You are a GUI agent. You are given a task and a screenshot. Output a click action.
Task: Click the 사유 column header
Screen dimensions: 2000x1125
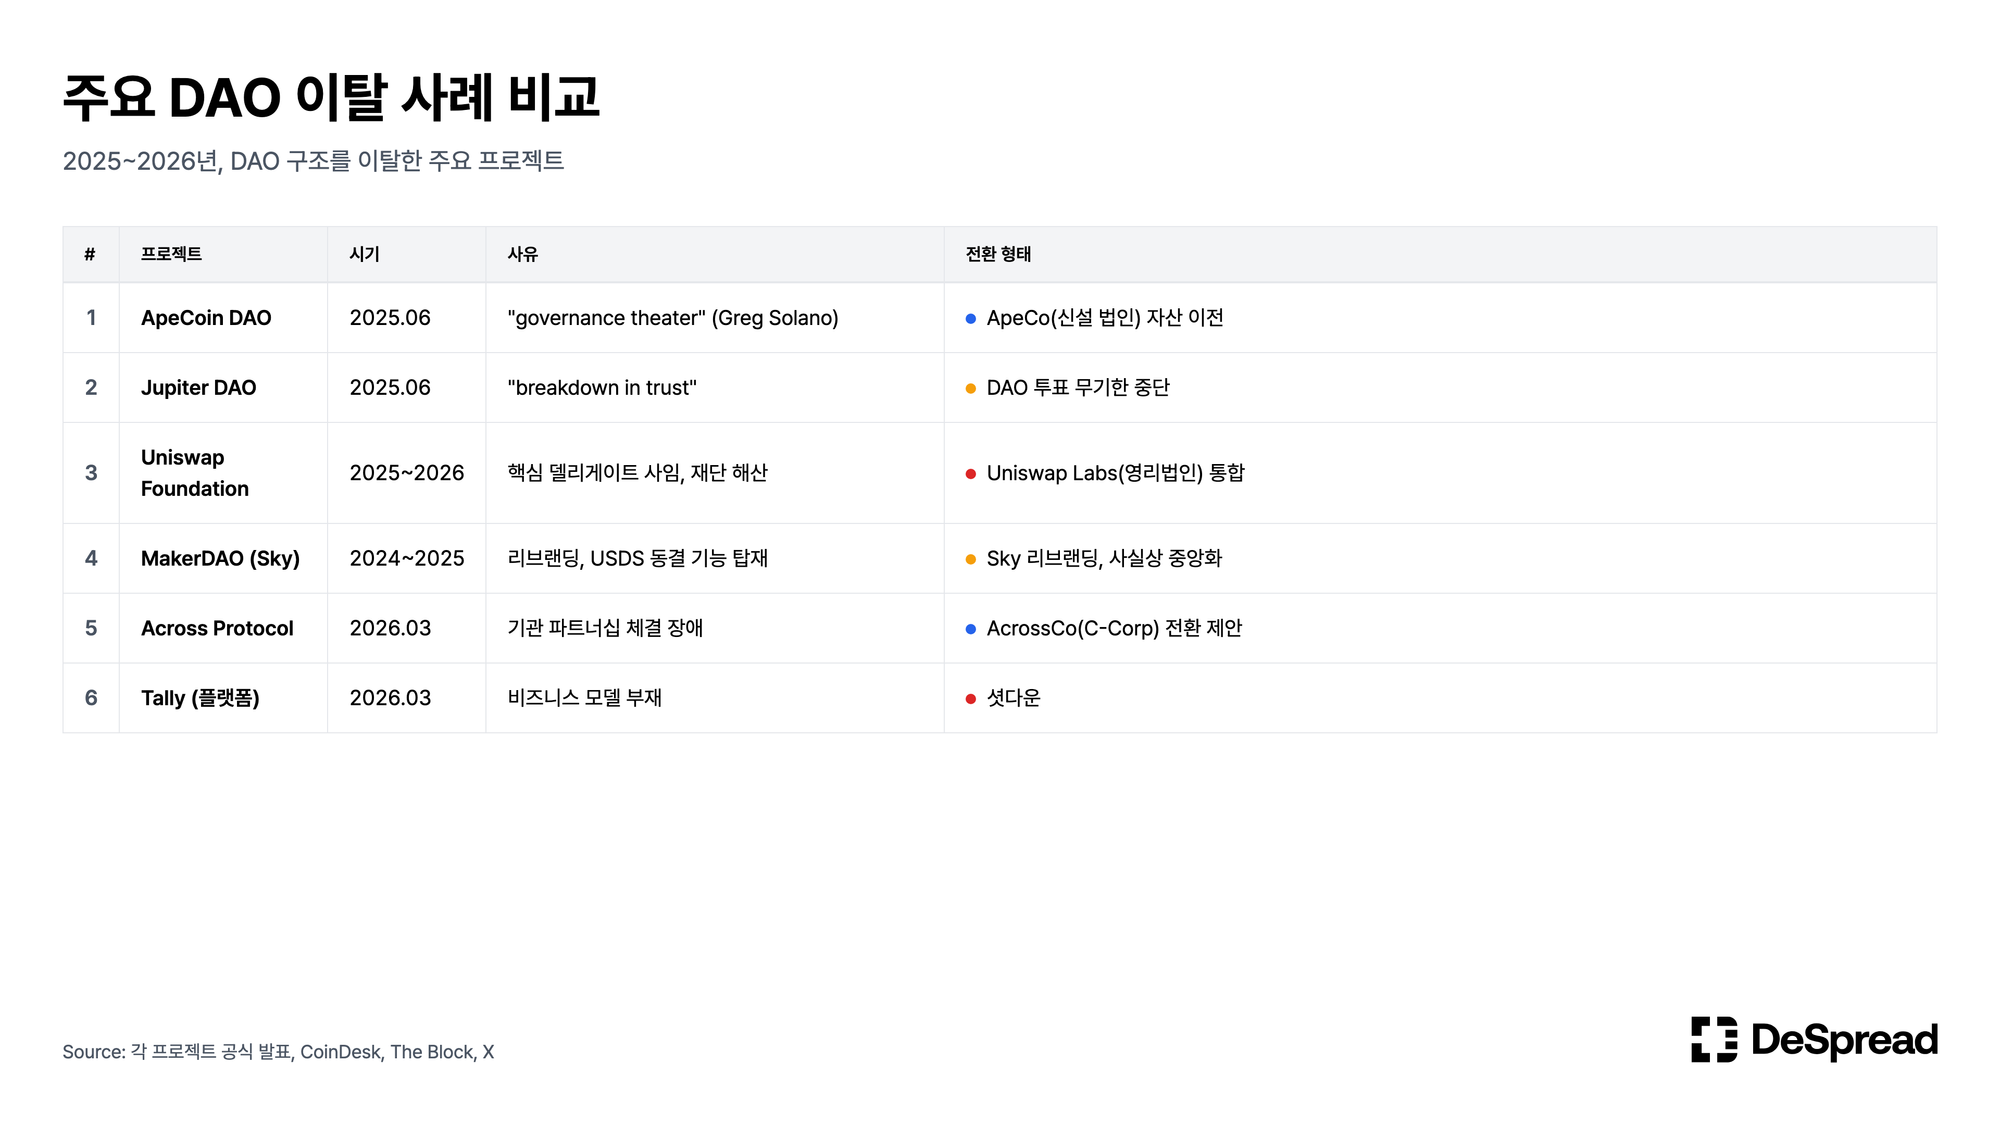click(x=522, y=254)
